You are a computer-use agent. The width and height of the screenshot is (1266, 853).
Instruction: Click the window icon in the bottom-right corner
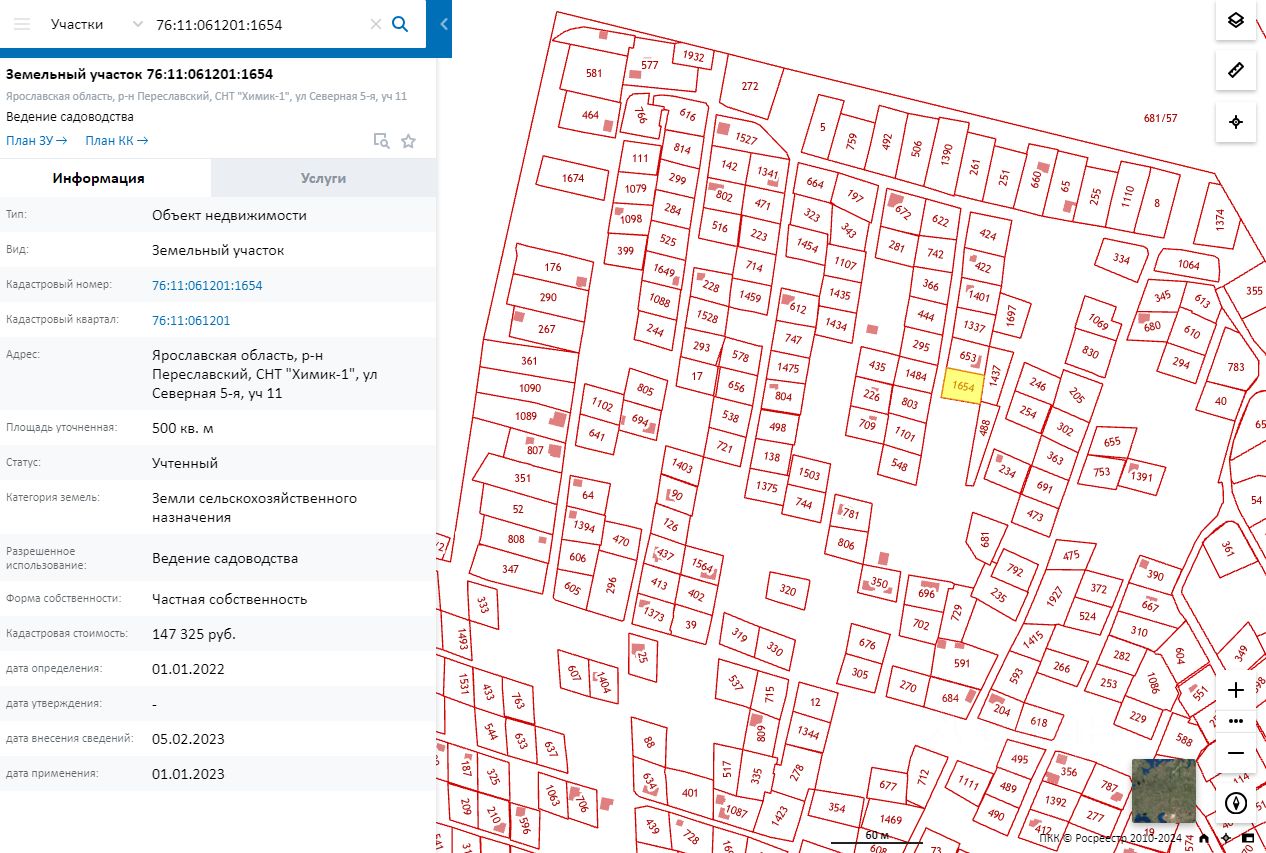click(x=1249, y=838)
